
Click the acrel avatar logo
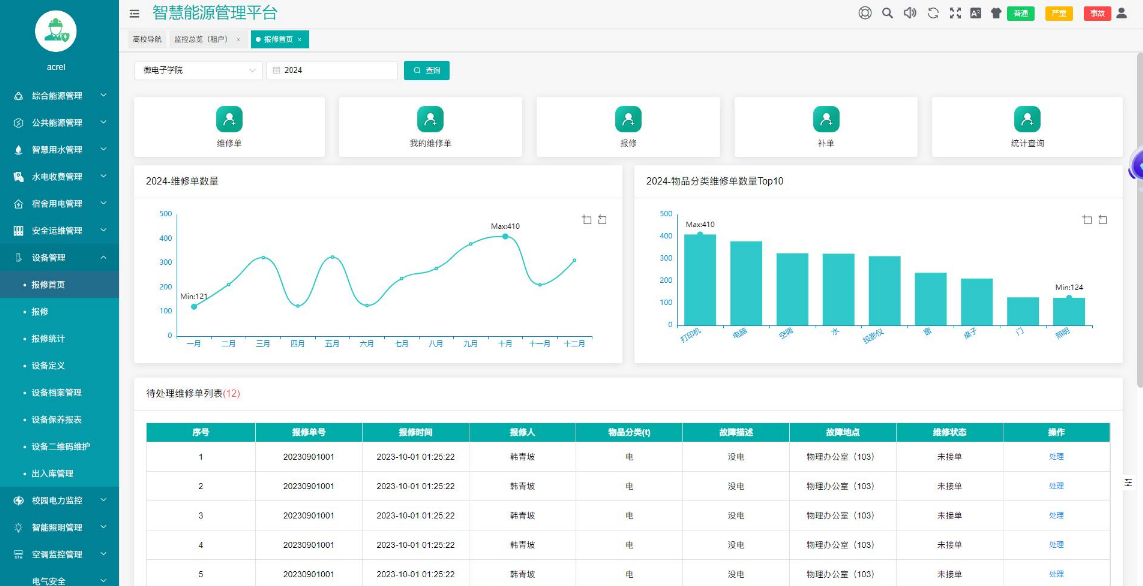click(x=55, y=31)
